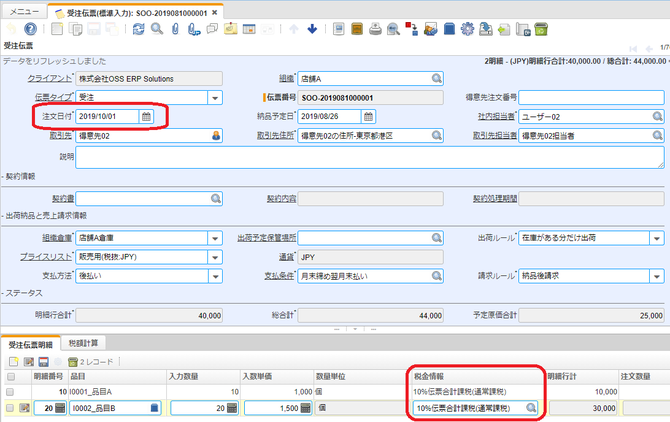Select the I0001_品目A cell in detail grid
Image resolution: width=670 pixels, height=422 pixels.
(117, 392)
